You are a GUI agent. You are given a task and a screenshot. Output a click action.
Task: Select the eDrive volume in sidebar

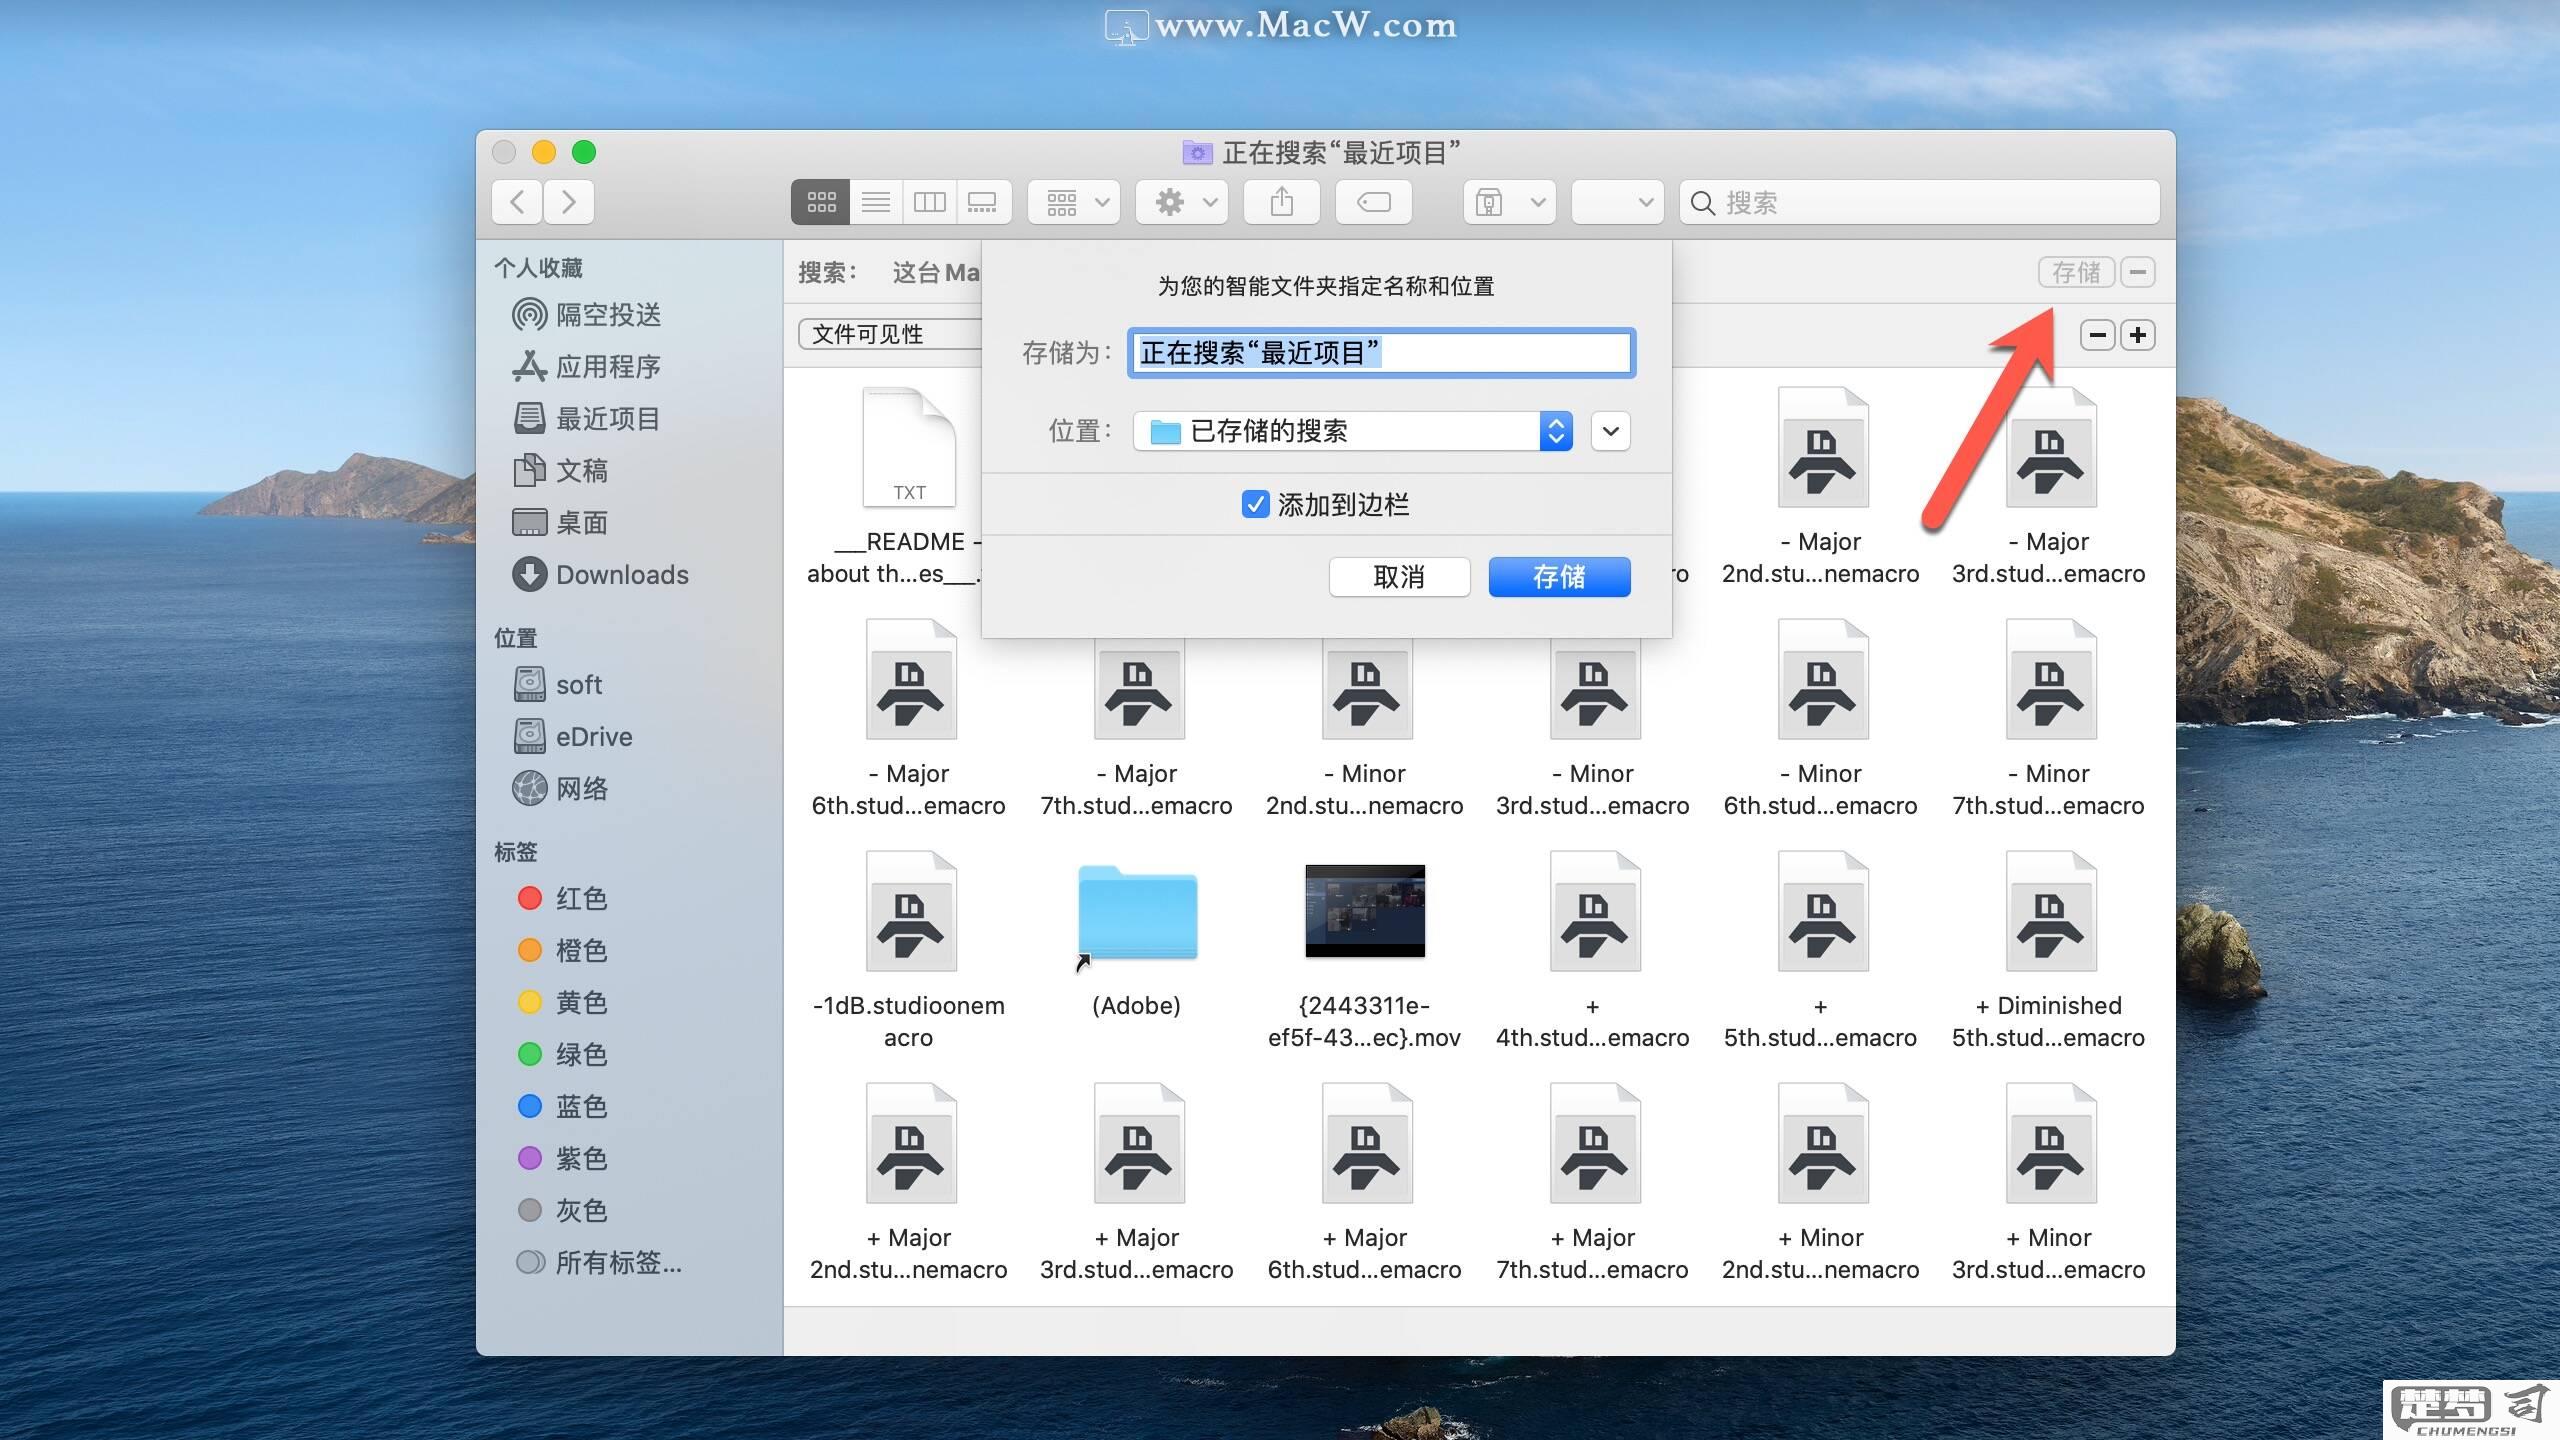[573, 737]
